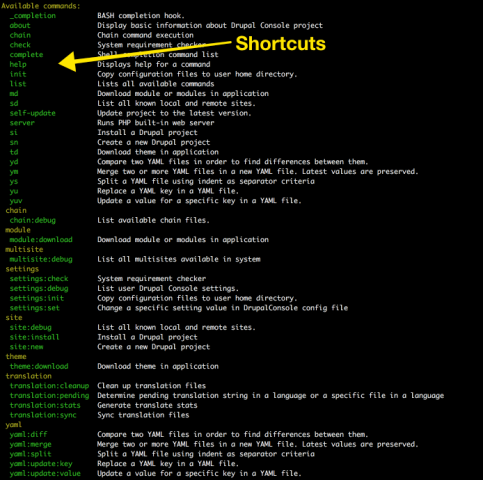Click the 'Available commands:' heading
Image resolution: width=483 pixels, height=480 pixels.
tap(41, 6)
